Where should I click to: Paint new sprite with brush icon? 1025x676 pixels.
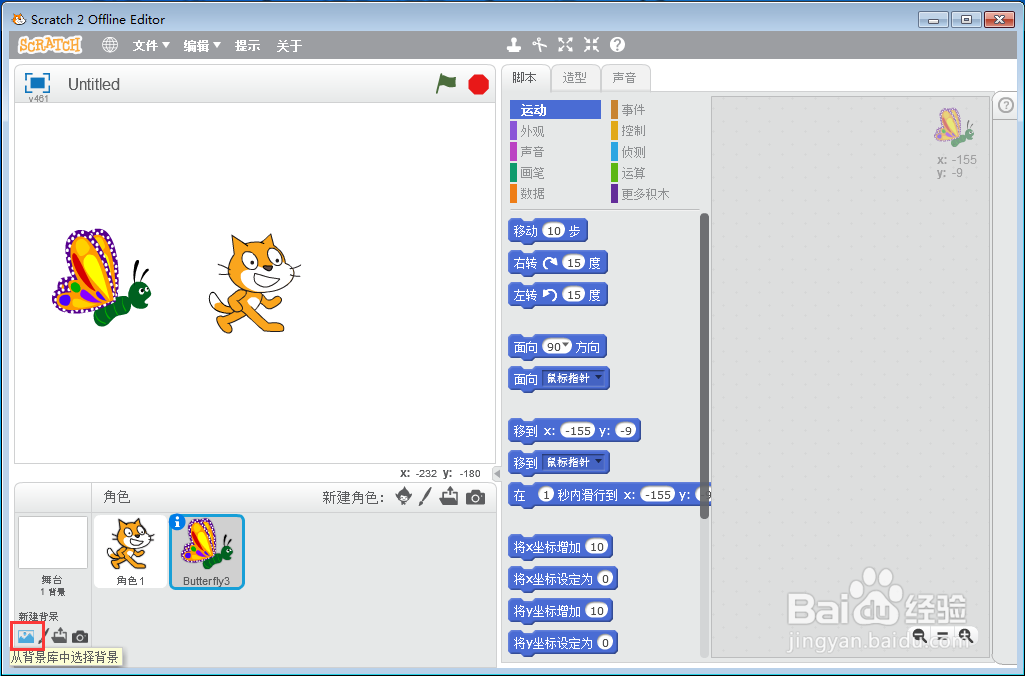[425, 497]
